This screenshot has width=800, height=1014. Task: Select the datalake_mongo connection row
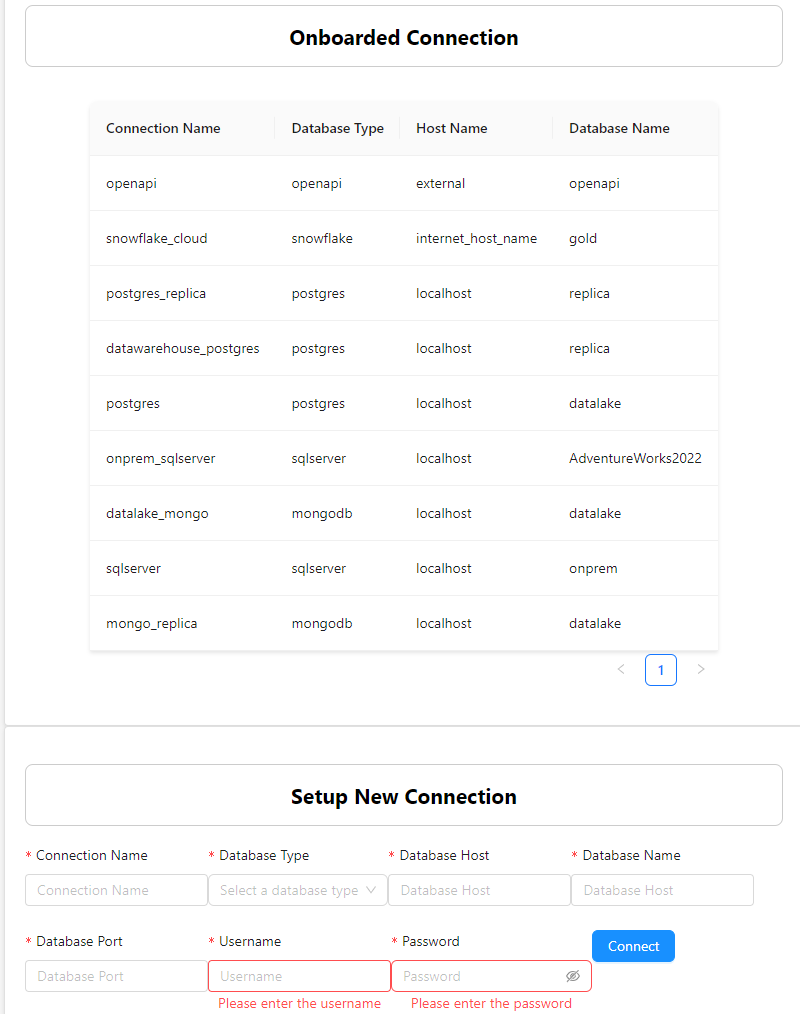pyautogui.click(x=157, y=513)
